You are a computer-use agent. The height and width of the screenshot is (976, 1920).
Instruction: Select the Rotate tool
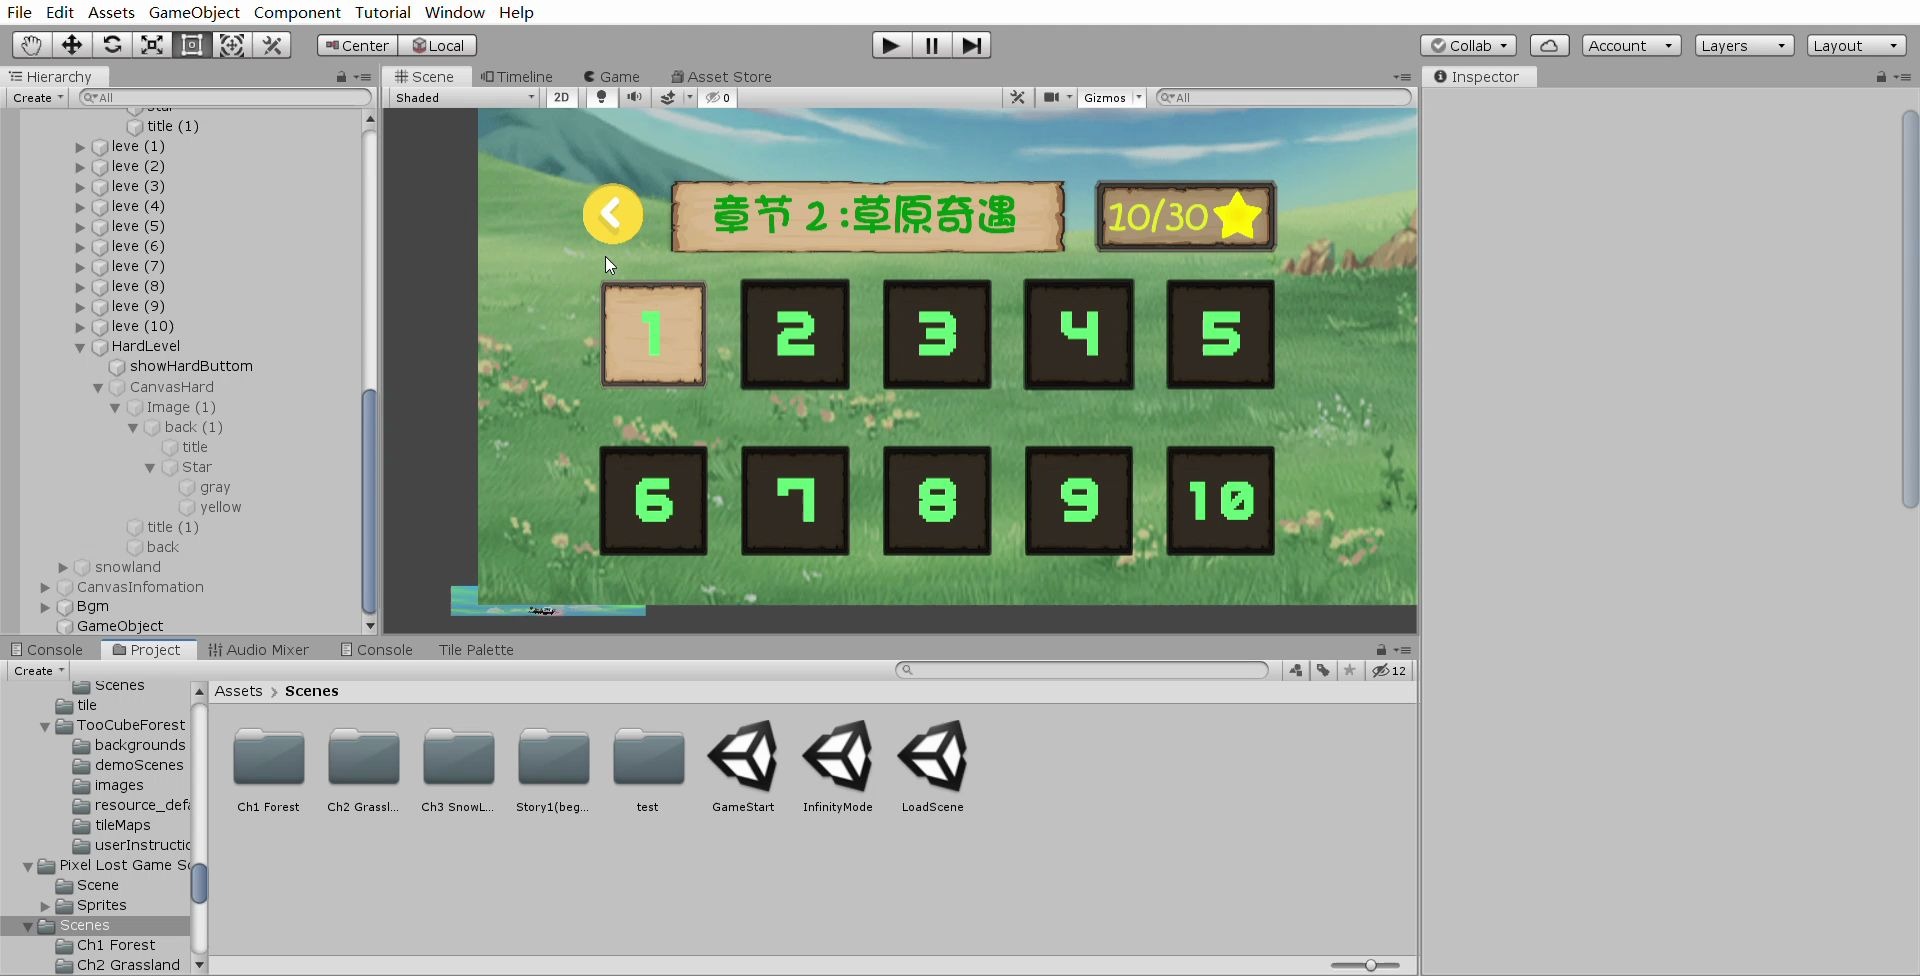[112, 45]
